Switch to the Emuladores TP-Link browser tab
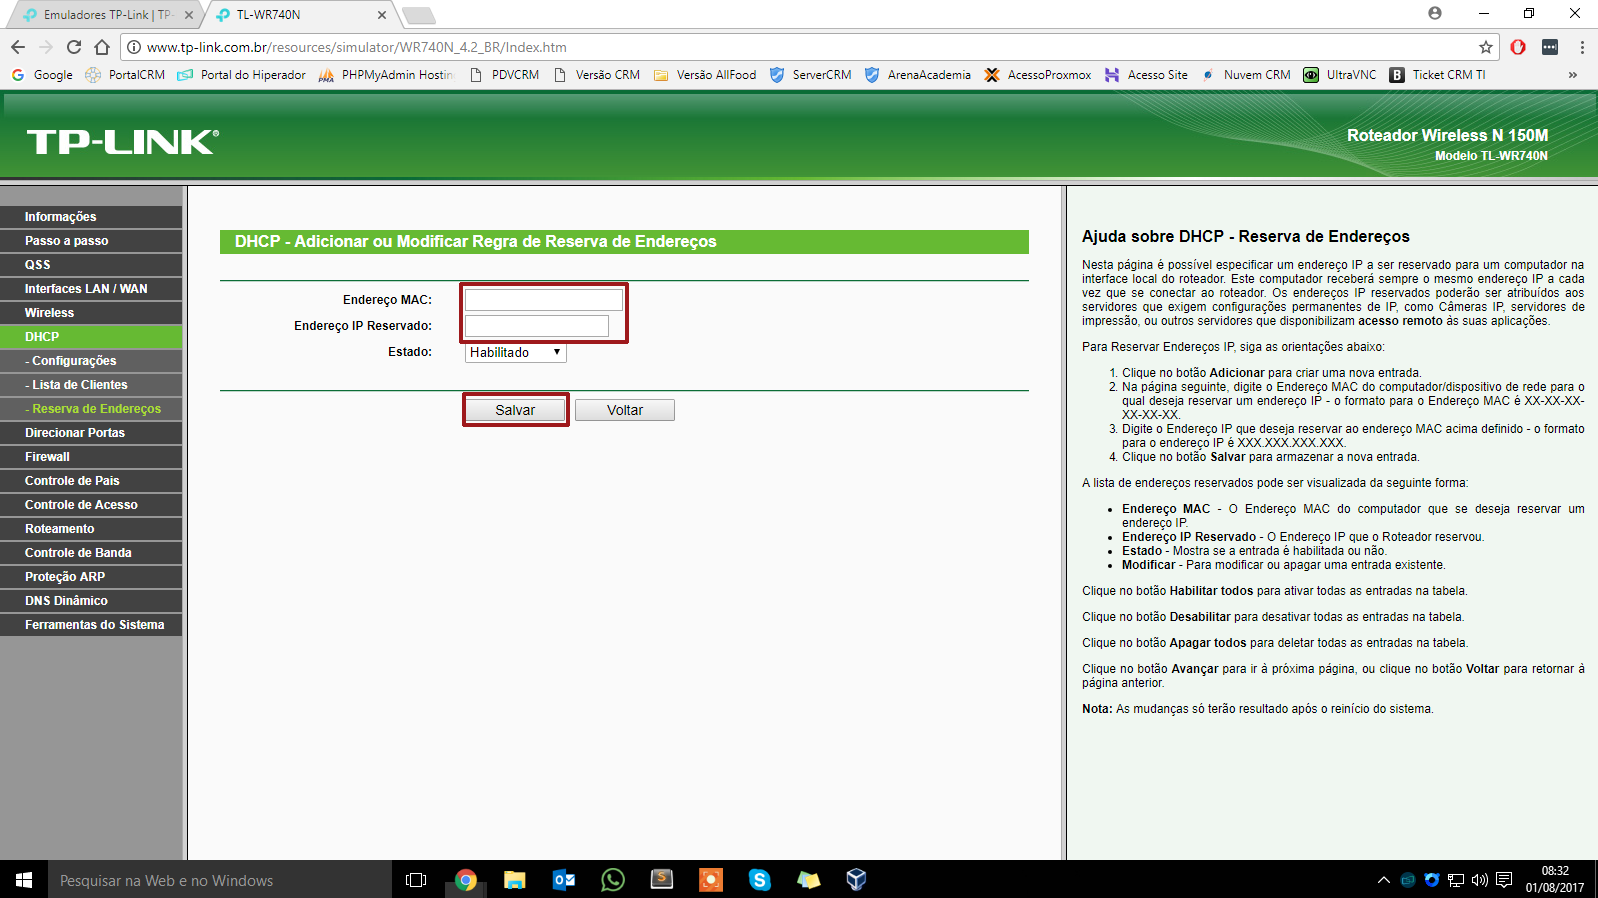This screenshot has height=898, width=1598. (x=107, y=15)
